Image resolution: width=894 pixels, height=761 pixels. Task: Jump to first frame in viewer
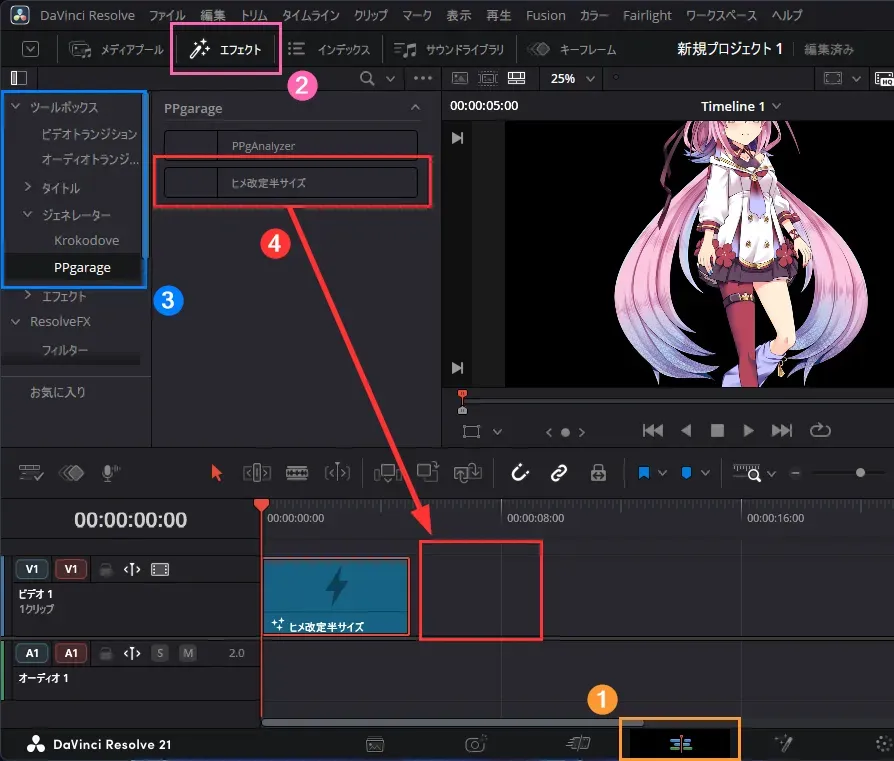click(x=653, y=430)
